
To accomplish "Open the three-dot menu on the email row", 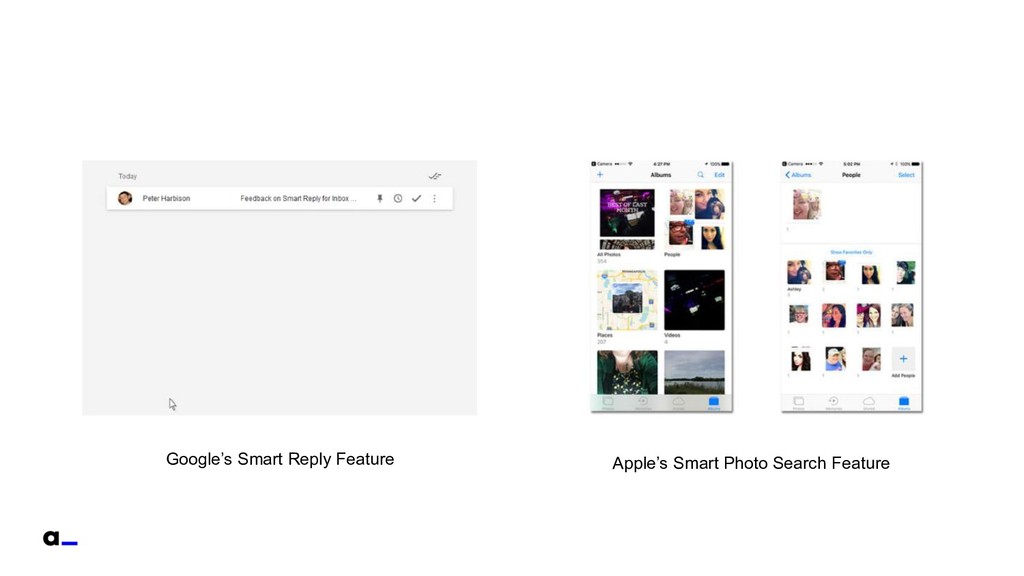I will 434,199.
